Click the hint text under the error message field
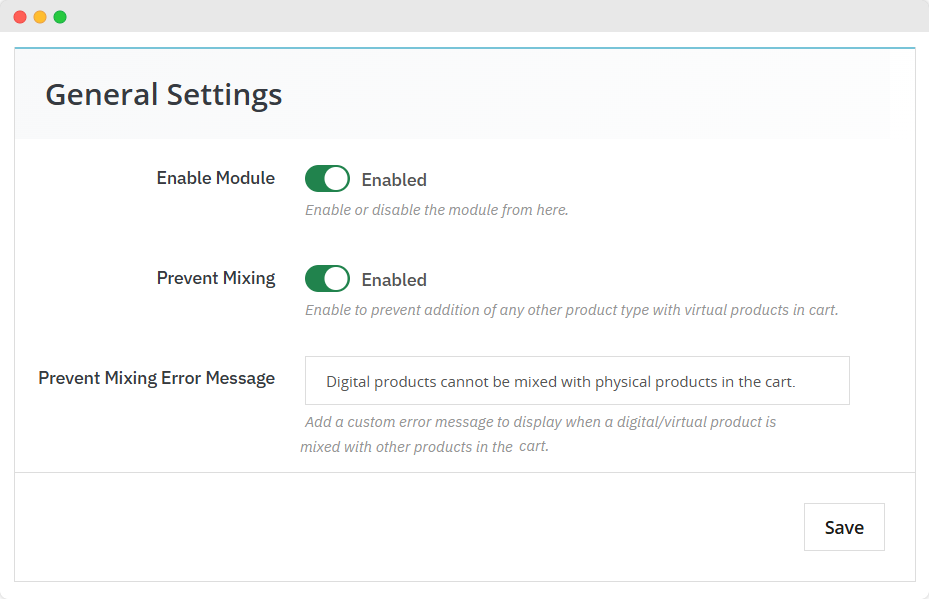 (540, 423)
